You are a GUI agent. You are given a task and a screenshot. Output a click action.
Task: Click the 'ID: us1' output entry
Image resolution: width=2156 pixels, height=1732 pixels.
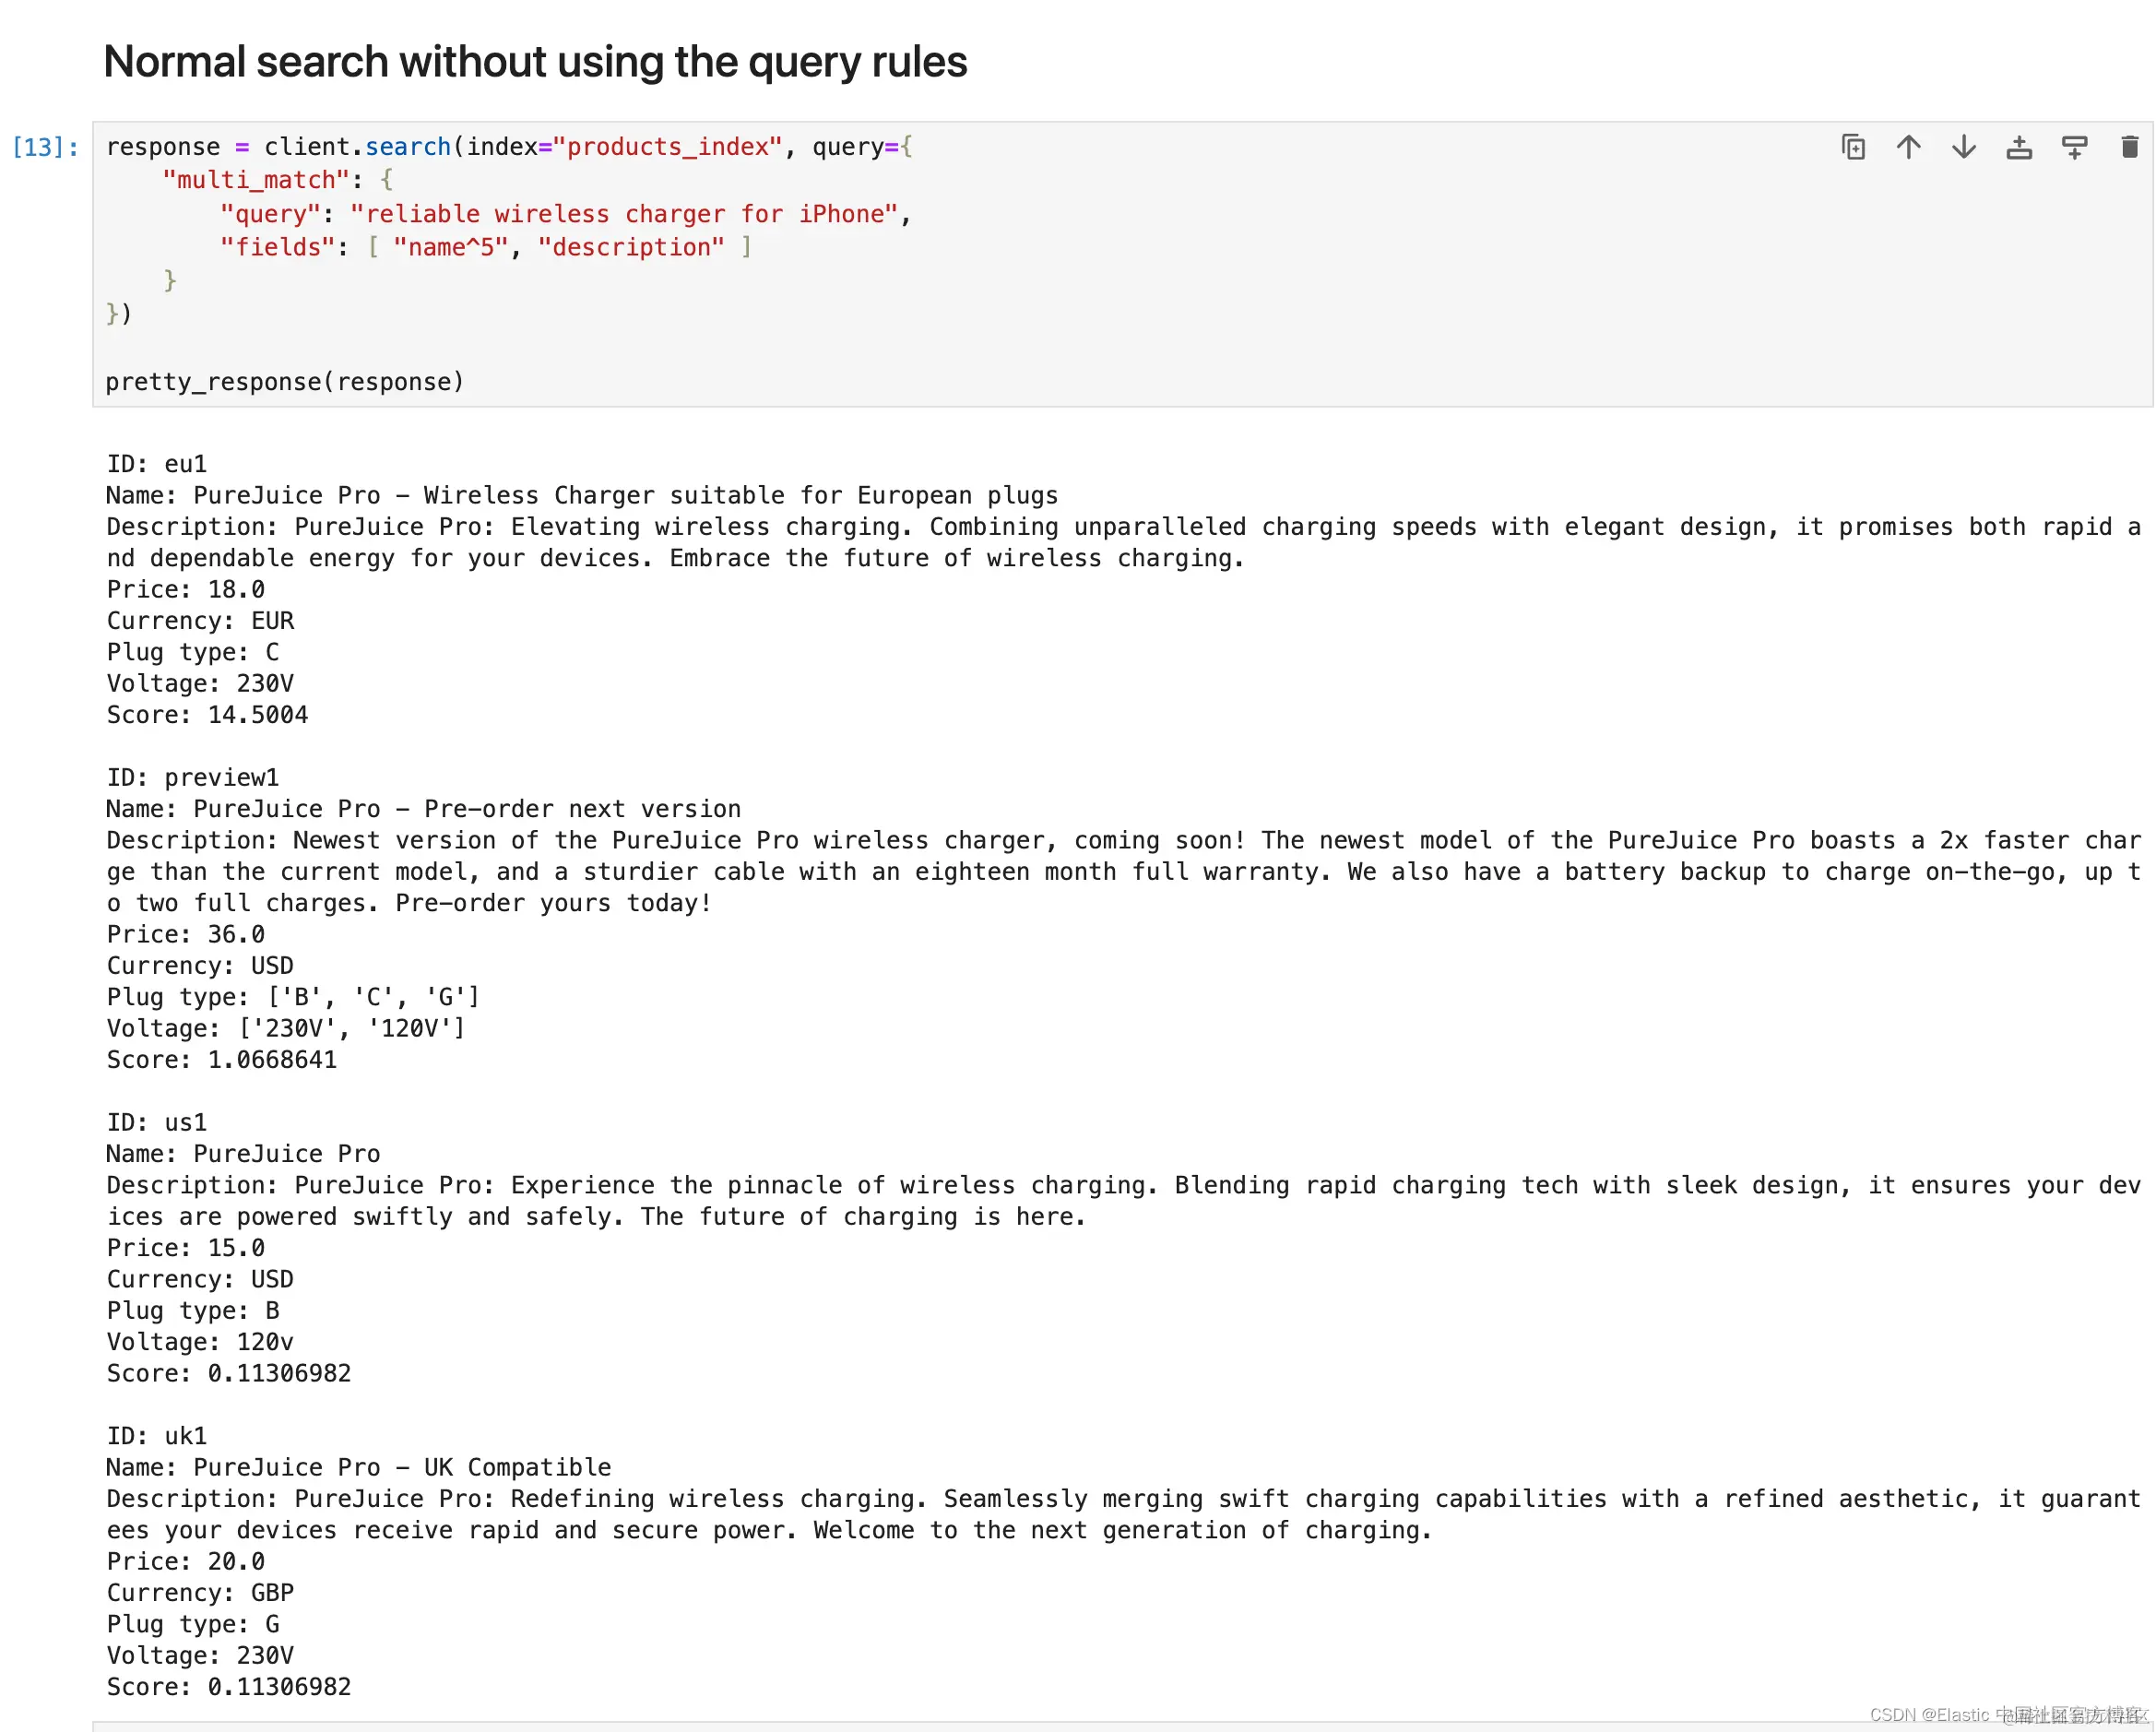click(x=157, y=1122)
